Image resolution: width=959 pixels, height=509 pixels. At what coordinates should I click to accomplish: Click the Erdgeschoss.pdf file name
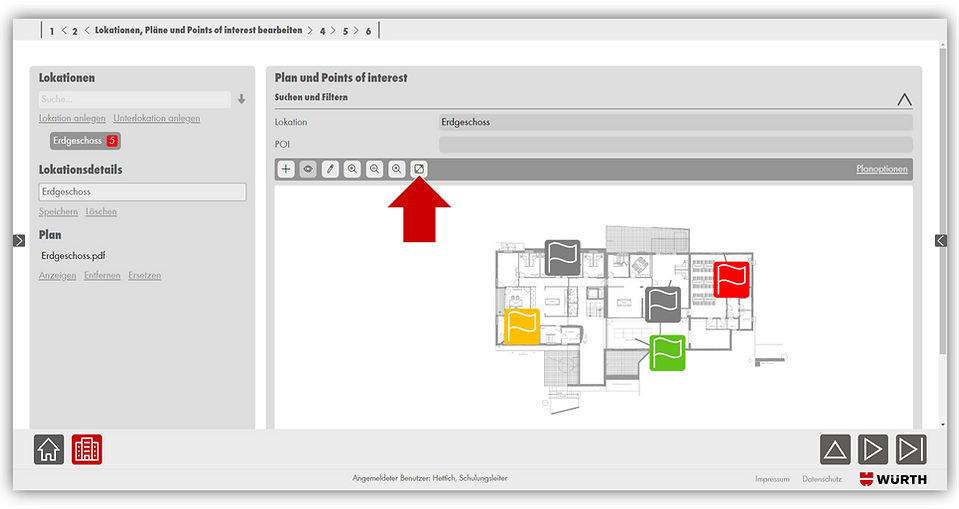pyautogui.click(x=73, y=256)
